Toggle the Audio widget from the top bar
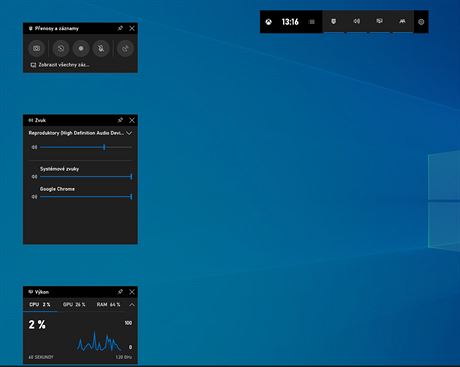Image resolution: width=460 pixels, height=367 pixels. coord(357,21)
